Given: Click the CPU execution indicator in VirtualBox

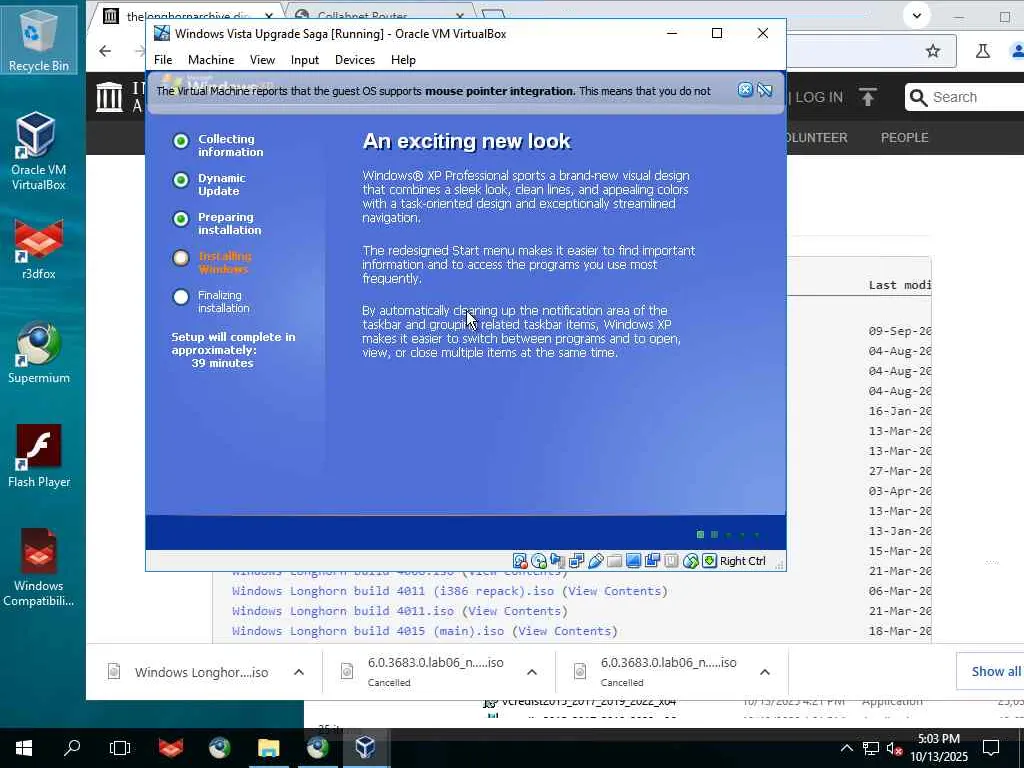Looking at the screenshot, I should click(x=671, y=561).
